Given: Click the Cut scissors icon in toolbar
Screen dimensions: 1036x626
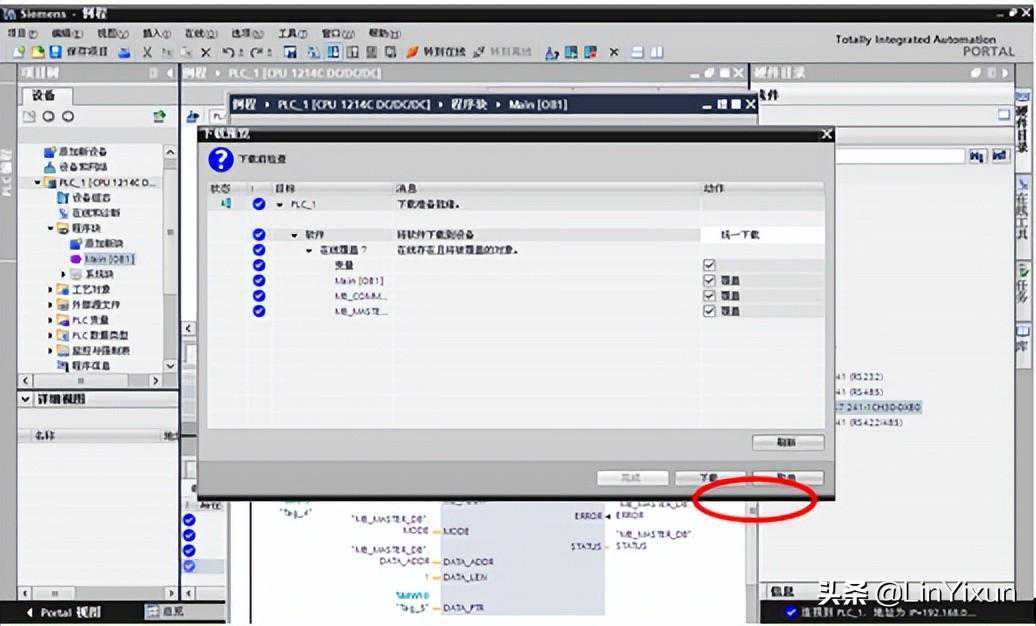Looking at the screenshot, I should pos(147,52).
